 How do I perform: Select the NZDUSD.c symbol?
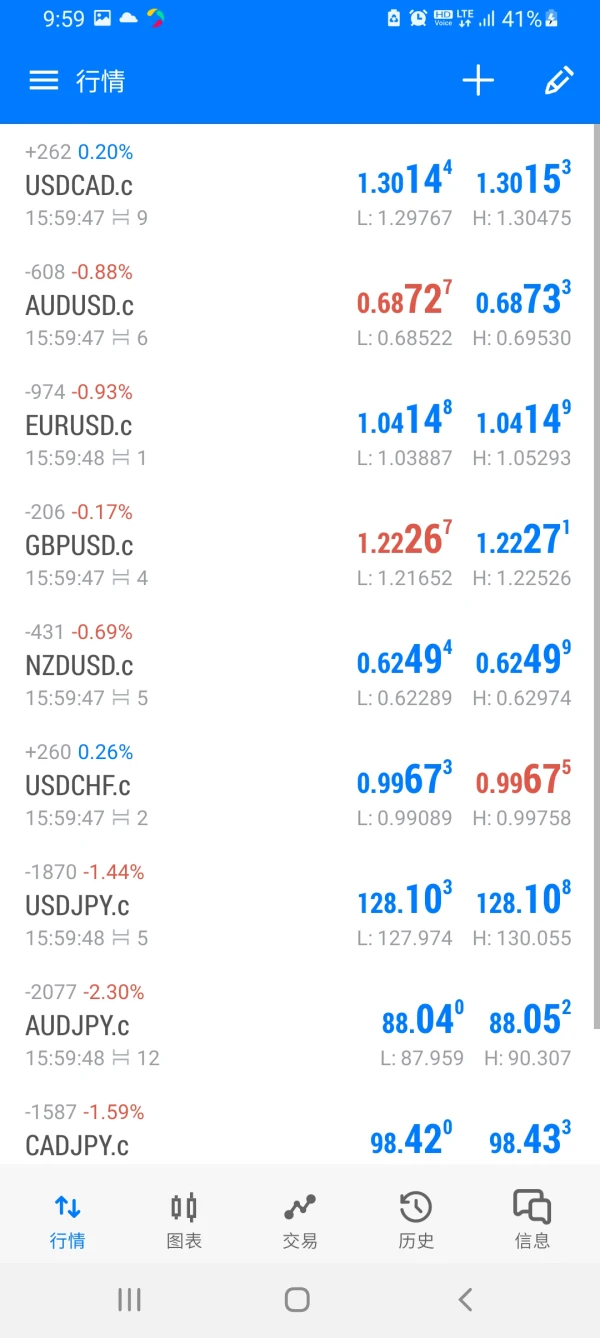click(79, 665)
